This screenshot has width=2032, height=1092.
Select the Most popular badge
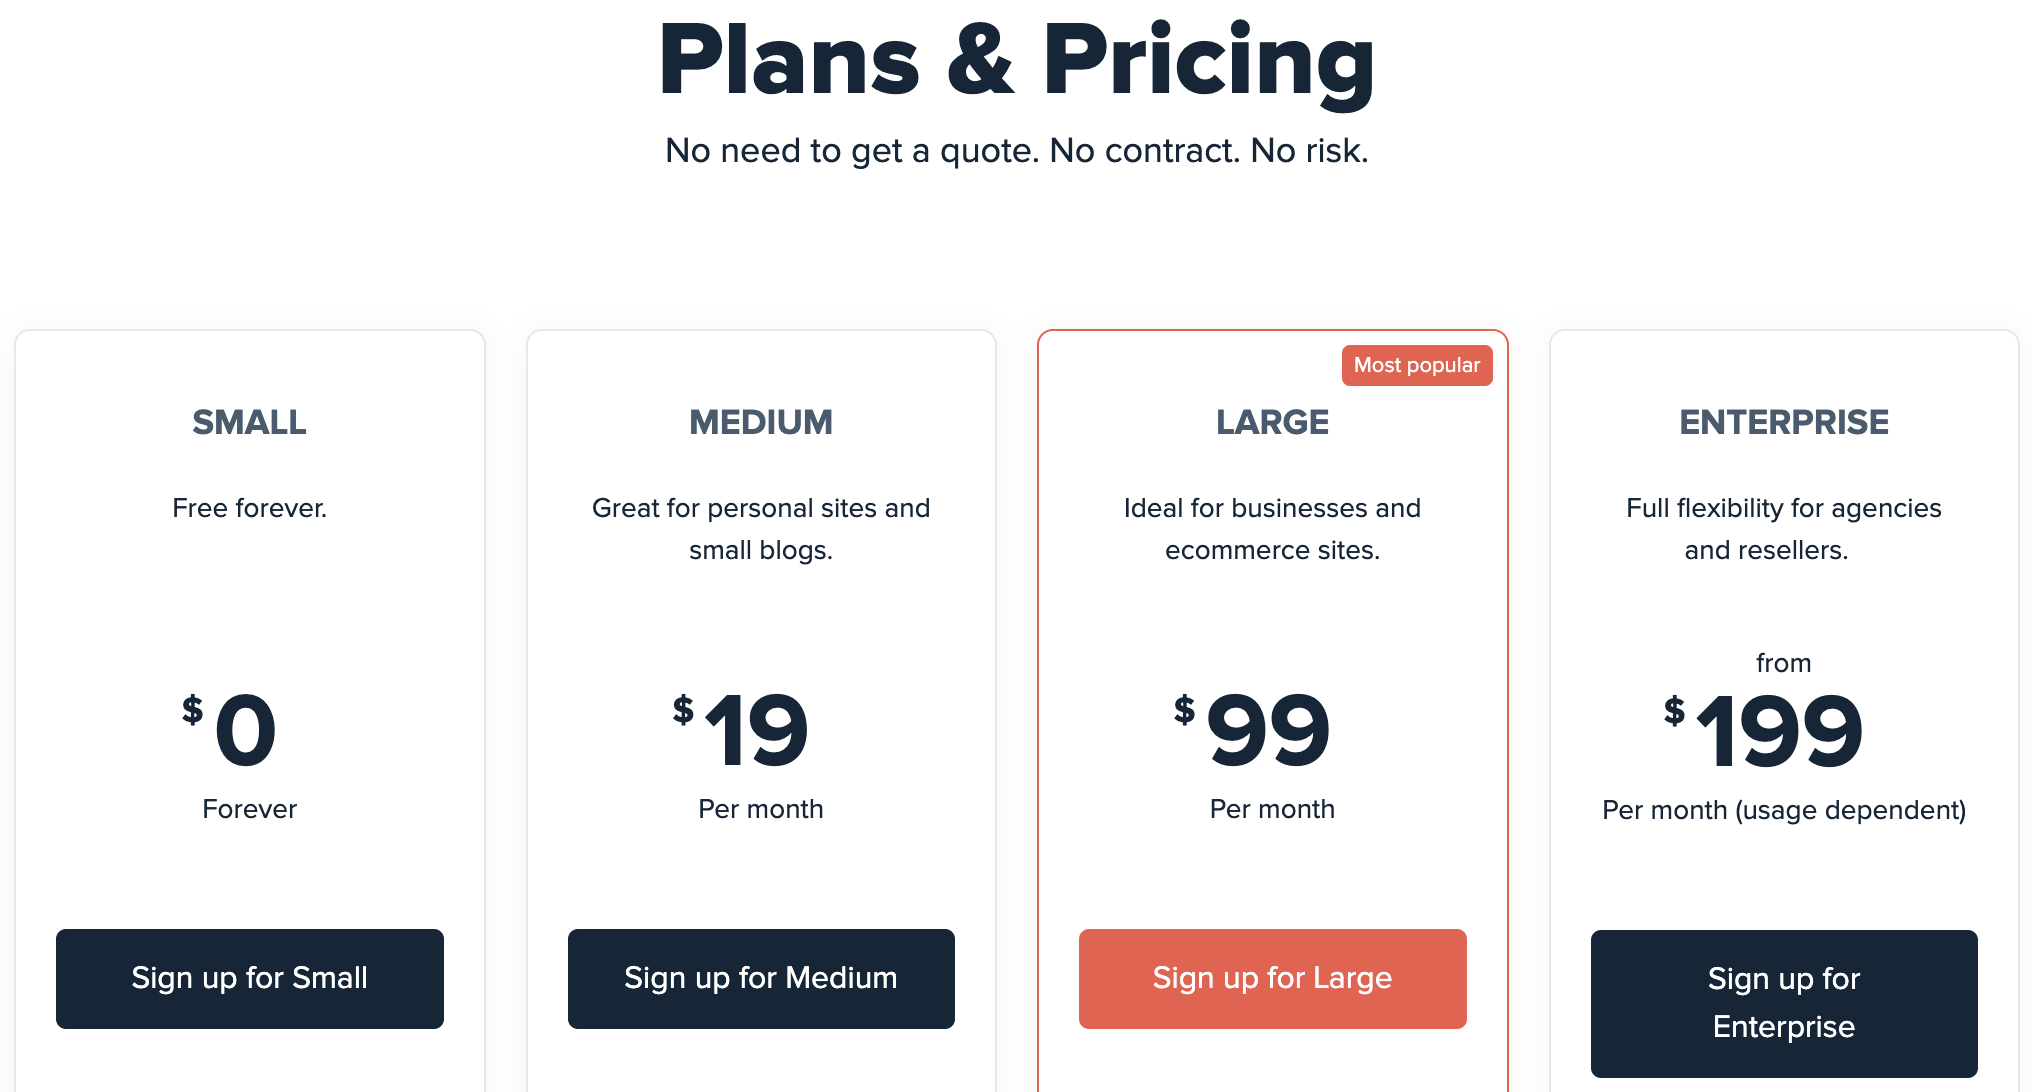[1417, 365]
